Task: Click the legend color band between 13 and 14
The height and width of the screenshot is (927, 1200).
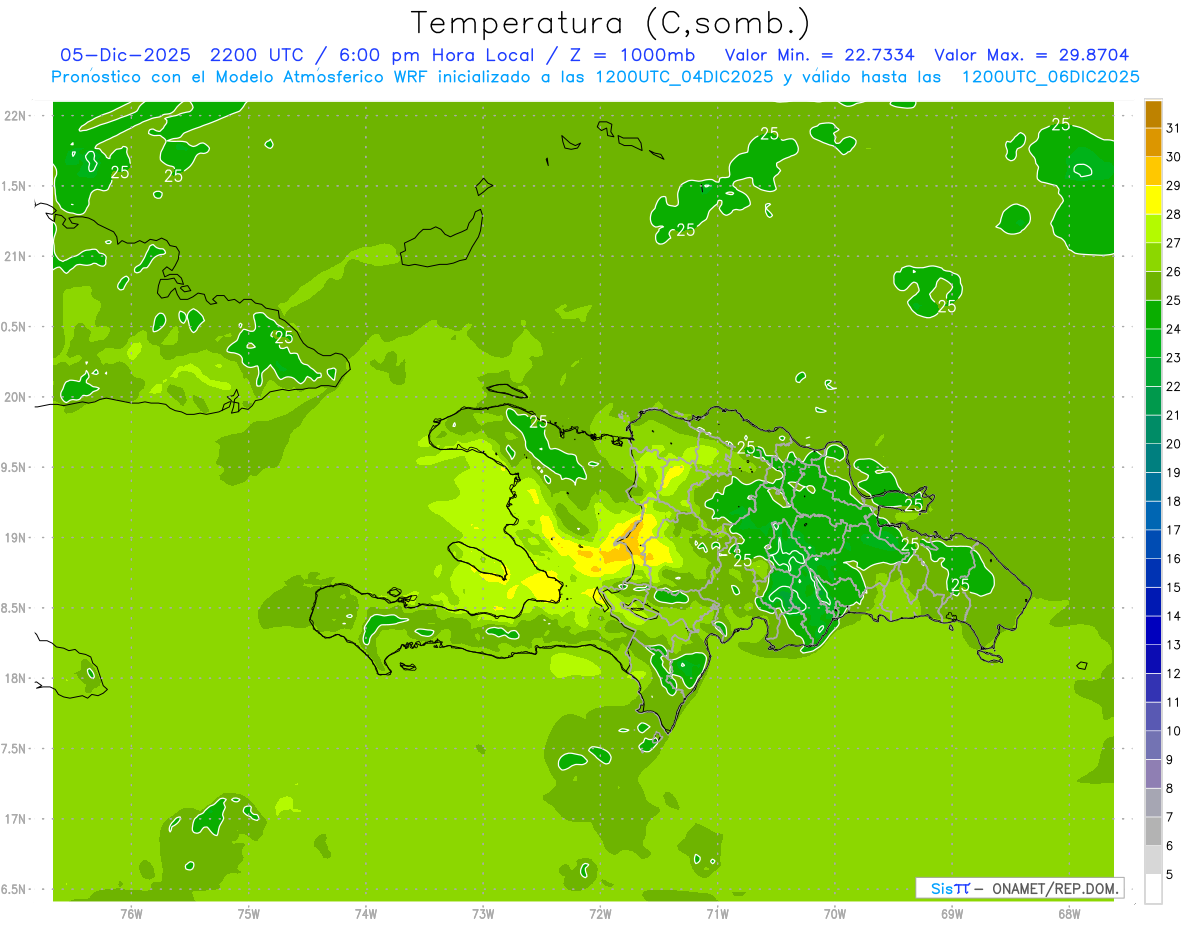Action: click(1153, 631)
